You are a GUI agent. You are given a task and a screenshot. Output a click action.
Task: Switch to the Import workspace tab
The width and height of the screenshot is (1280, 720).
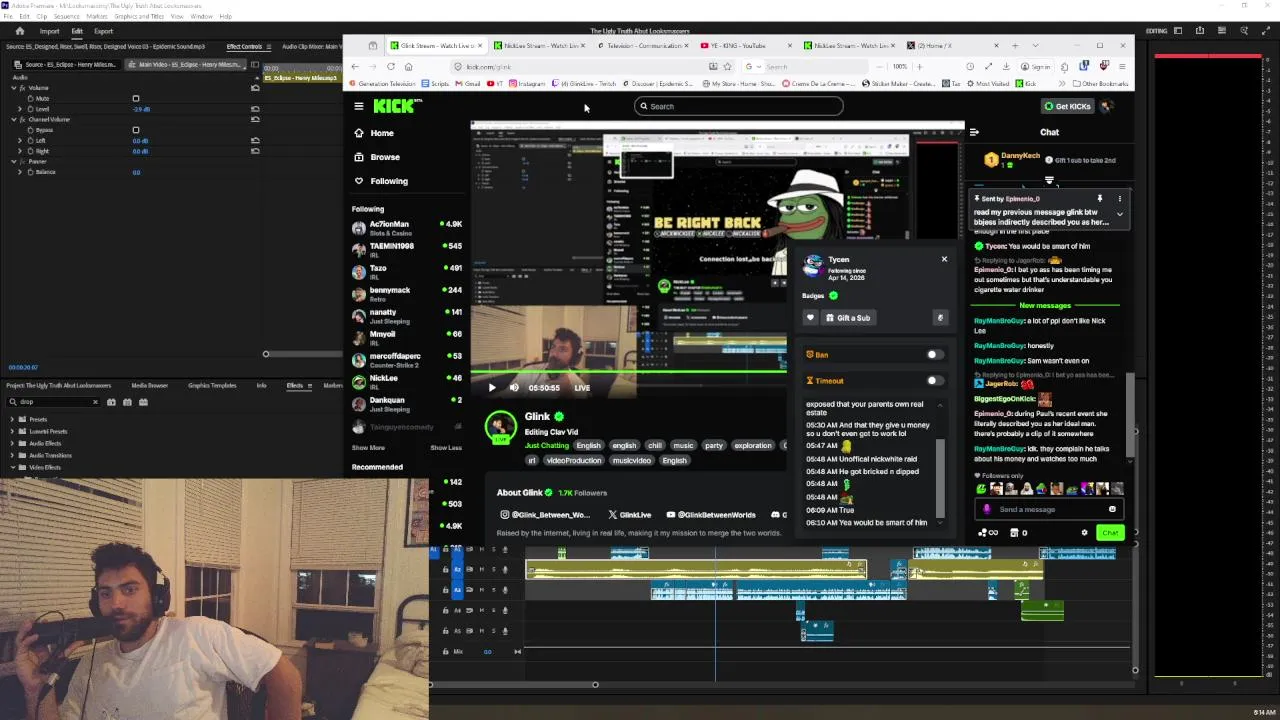coord(49,31)
